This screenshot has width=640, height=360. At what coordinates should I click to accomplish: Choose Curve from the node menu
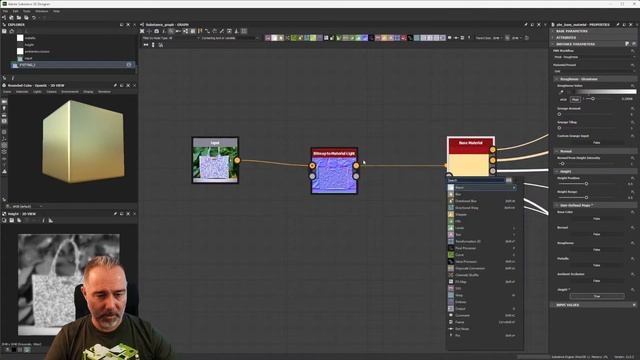coord(482,255)
